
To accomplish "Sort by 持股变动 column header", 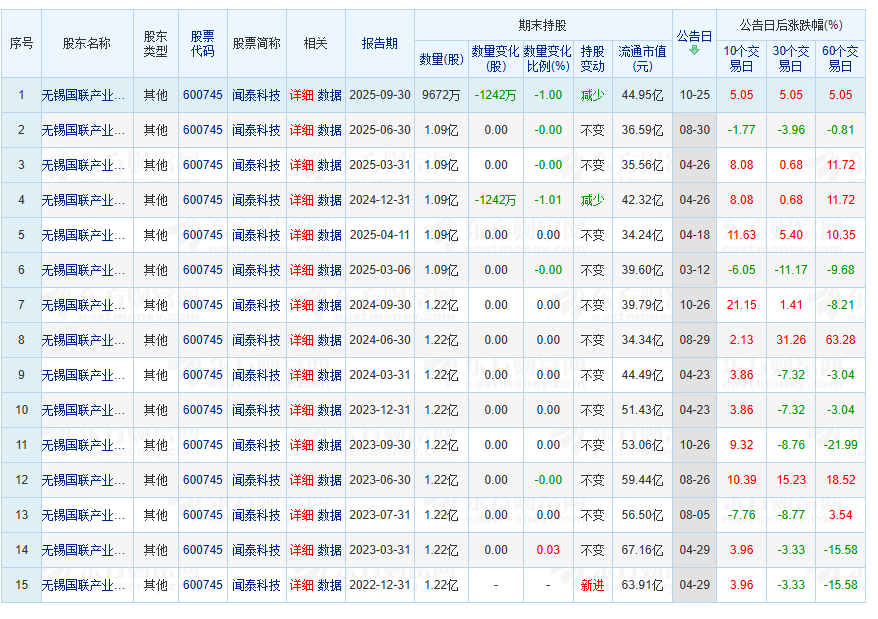I will pos(592,59).
